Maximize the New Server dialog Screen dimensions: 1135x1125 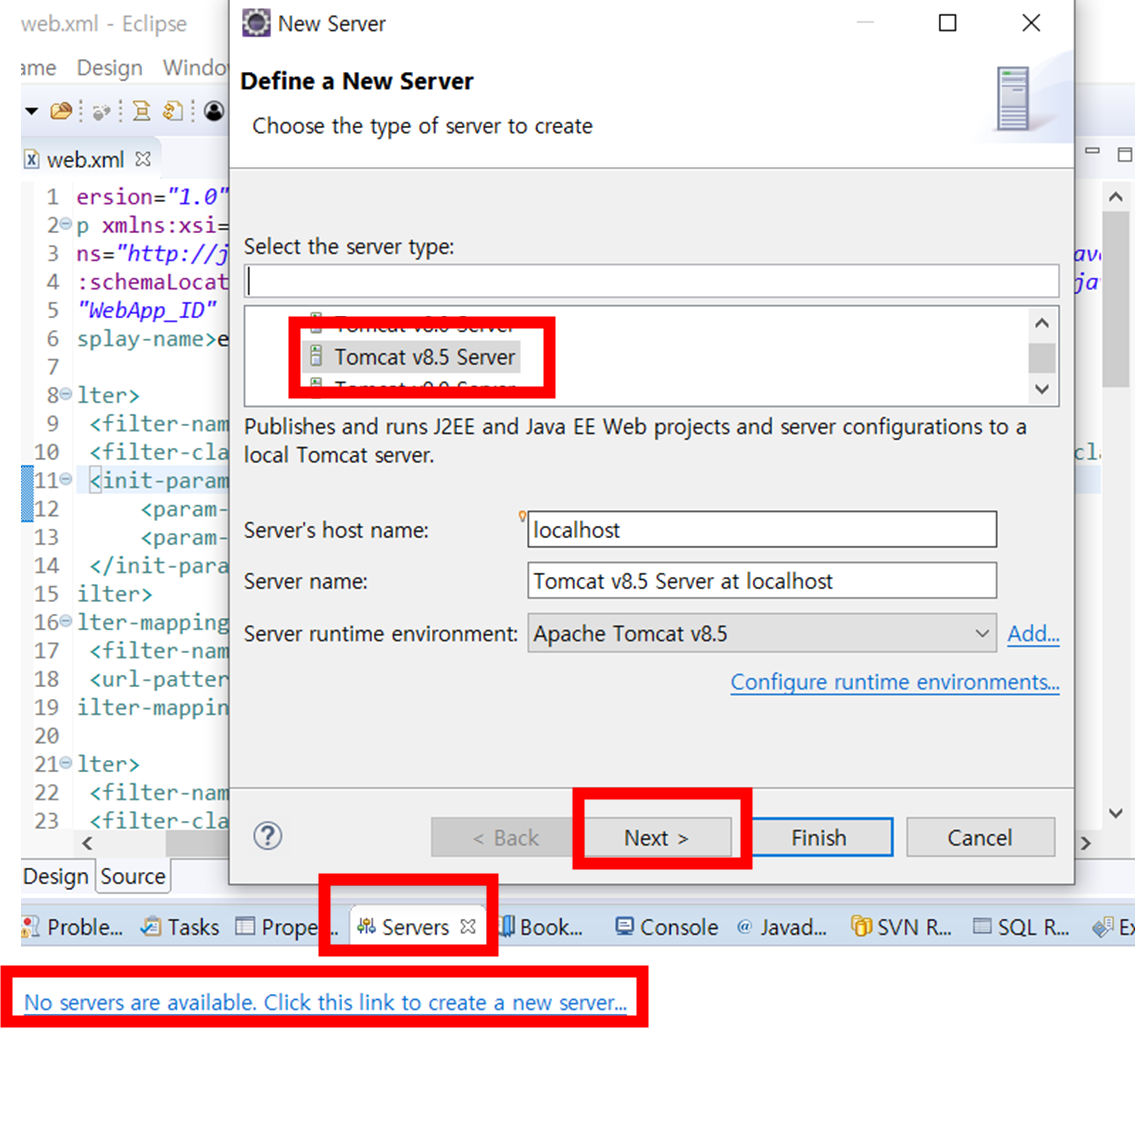[947, 23]
